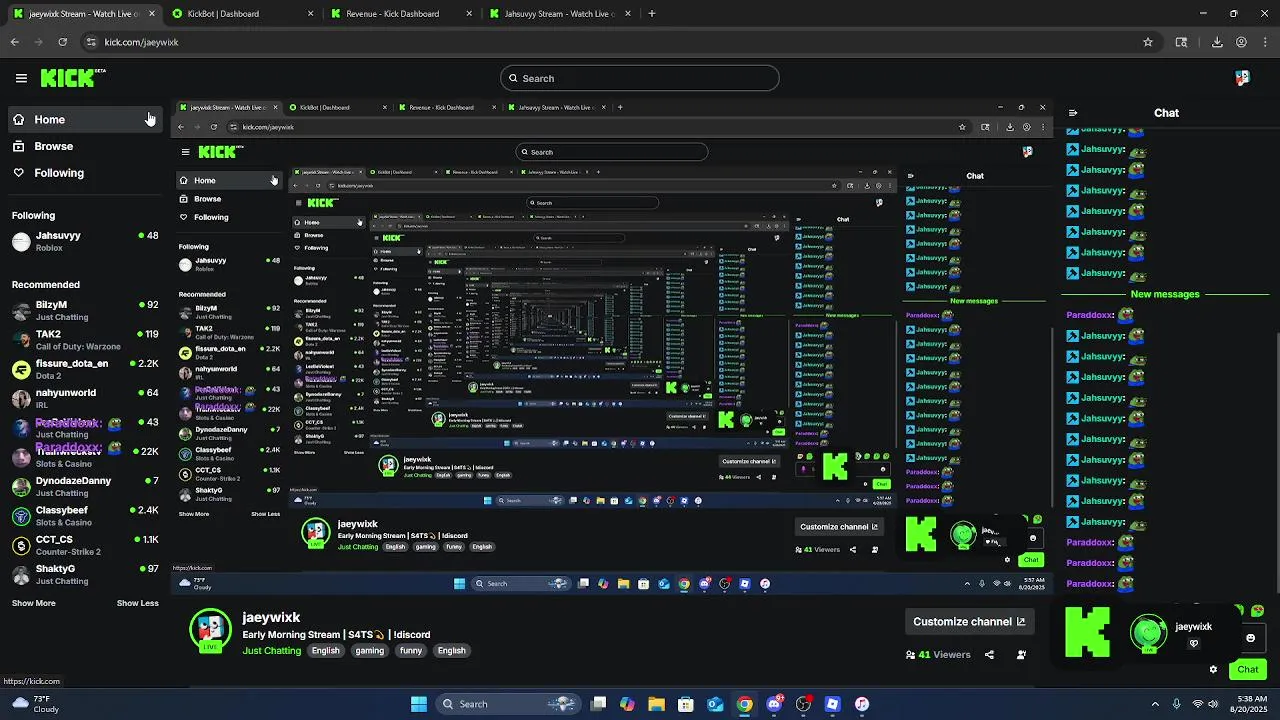Open the 73°F Cloudy weather widget
Image resolution: width=1280 pixels, height=720 pixels.
point(33,704)
